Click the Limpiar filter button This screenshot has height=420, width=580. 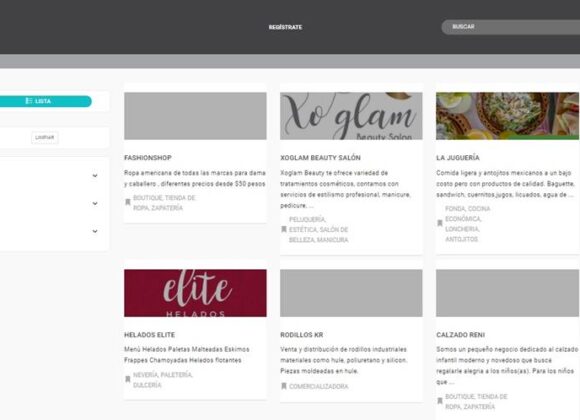point(45,138)
